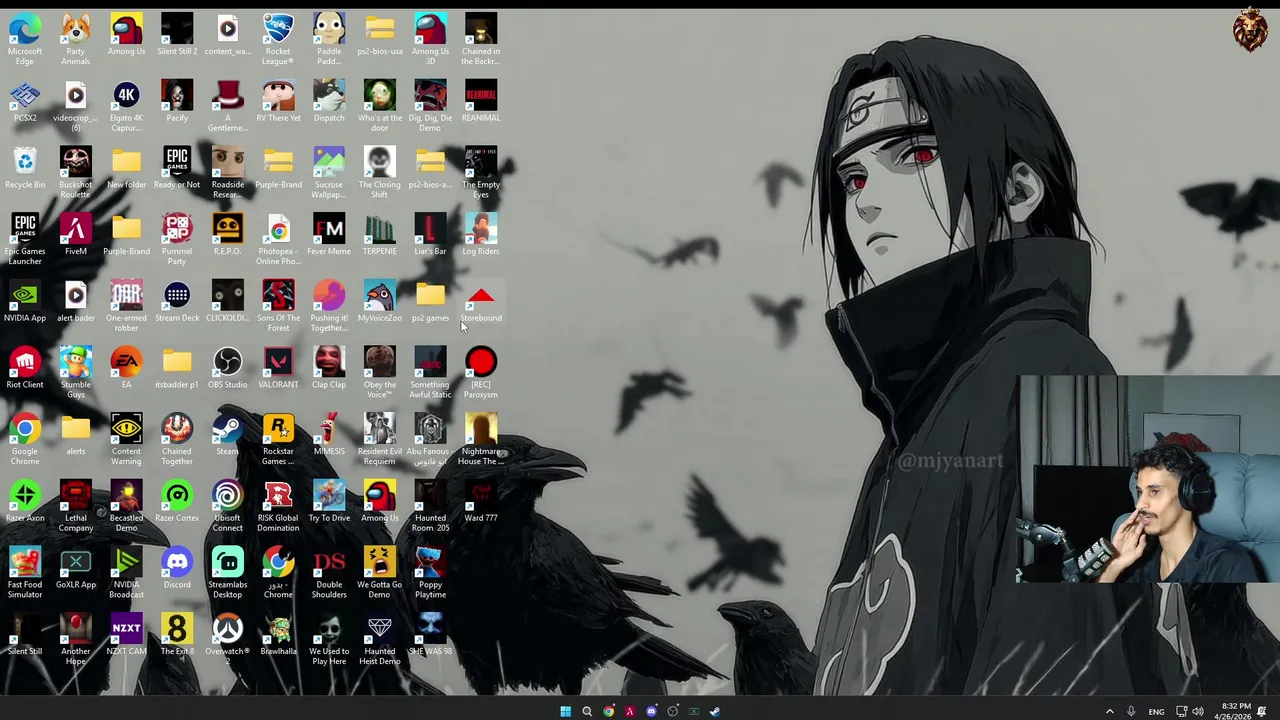Select the NVIDIA App icon

click(25, 302)
